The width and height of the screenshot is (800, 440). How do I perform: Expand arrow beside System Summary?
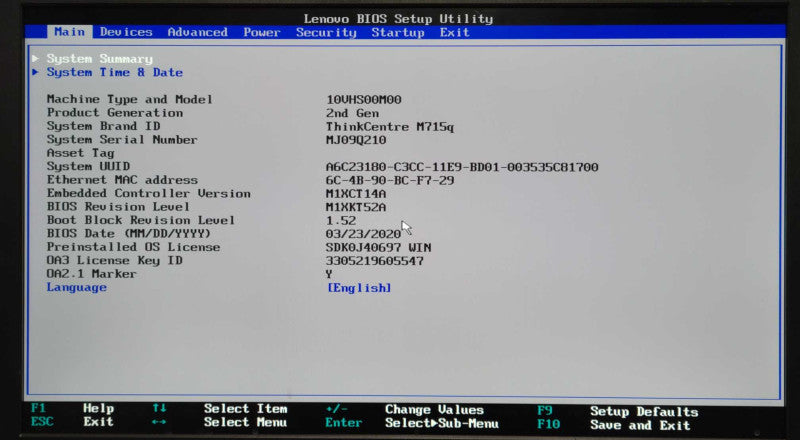click(x=35, y=58)
